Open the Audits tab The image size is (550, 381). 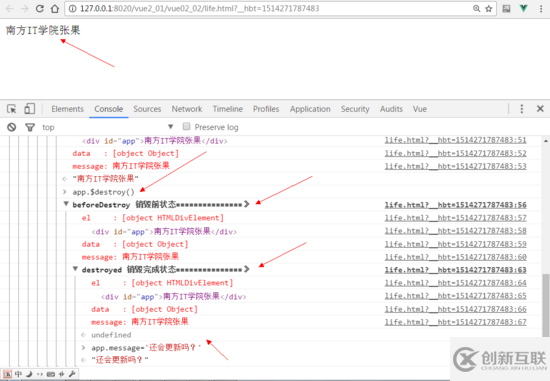(391, 109)
